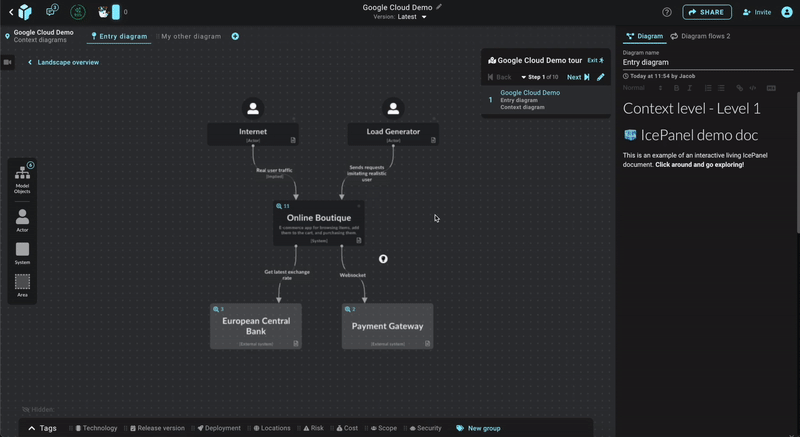The image size is (800, 437).
Task: Click document icon on Internet actor
Action: 293,140
